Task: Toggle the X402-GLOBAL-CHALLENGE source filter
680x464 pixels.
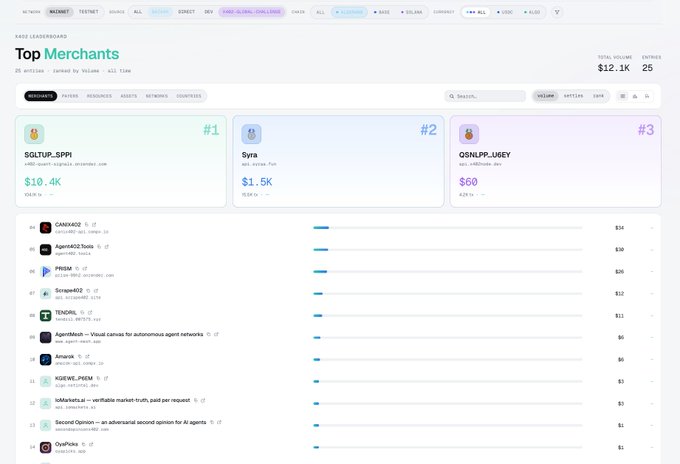Action: (x=252, y=12)
